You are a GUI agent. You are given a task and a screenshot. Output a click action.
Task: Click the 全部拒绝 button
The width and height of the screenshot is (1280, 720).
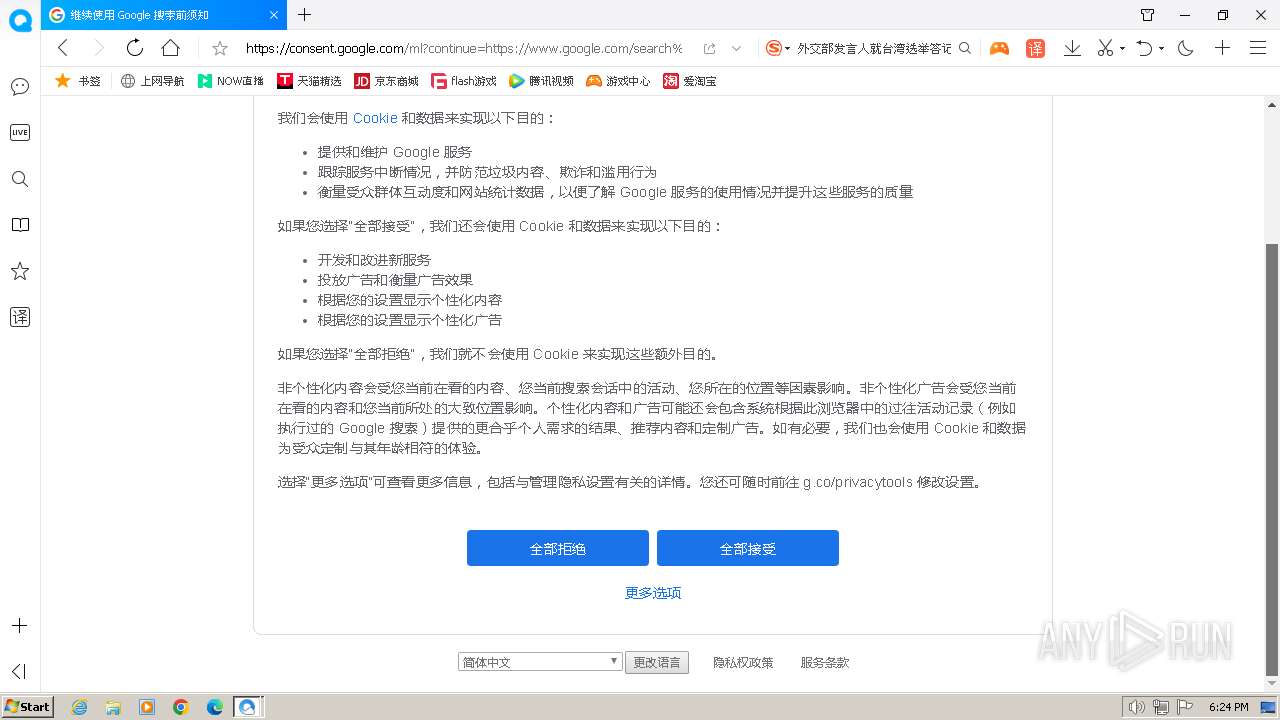[558, 548]
